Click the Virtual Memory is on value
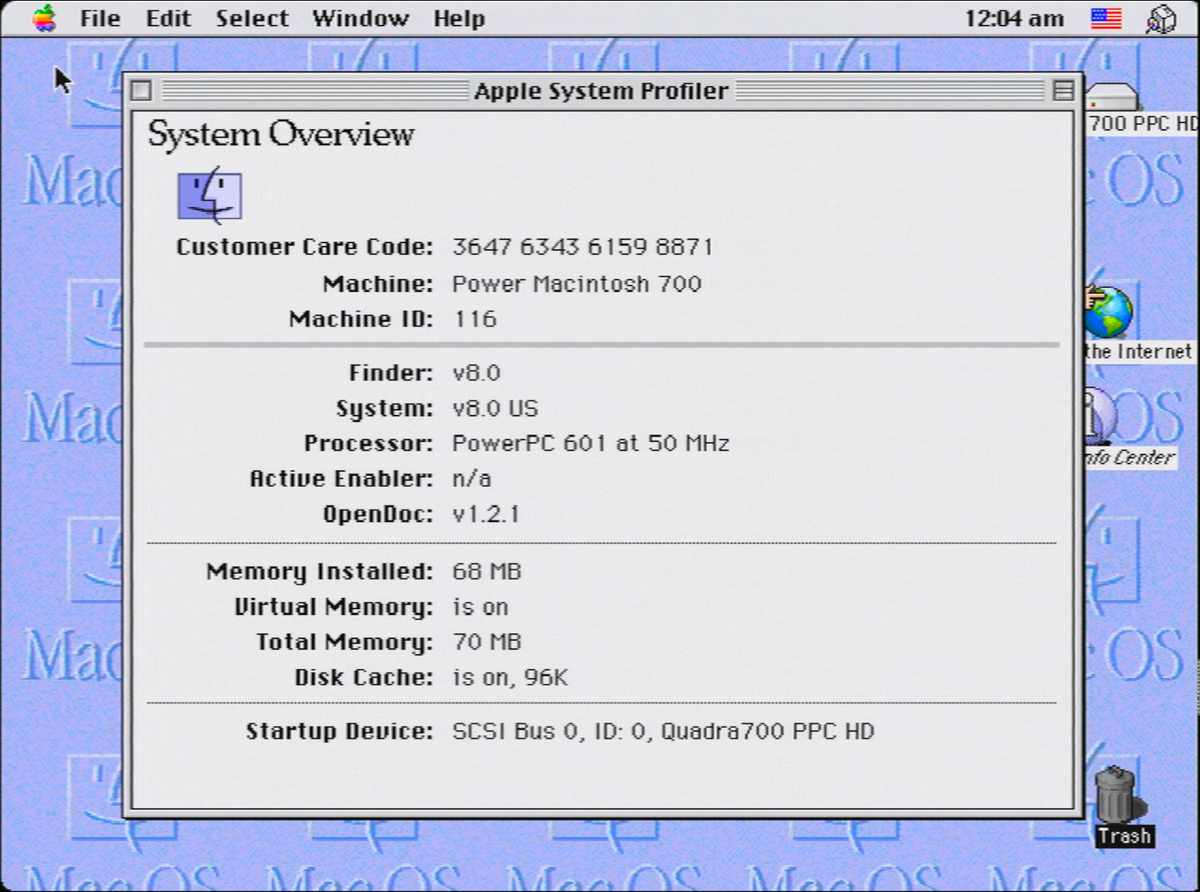The width and height of the screenshot is (1200, 892). [480, 607]
